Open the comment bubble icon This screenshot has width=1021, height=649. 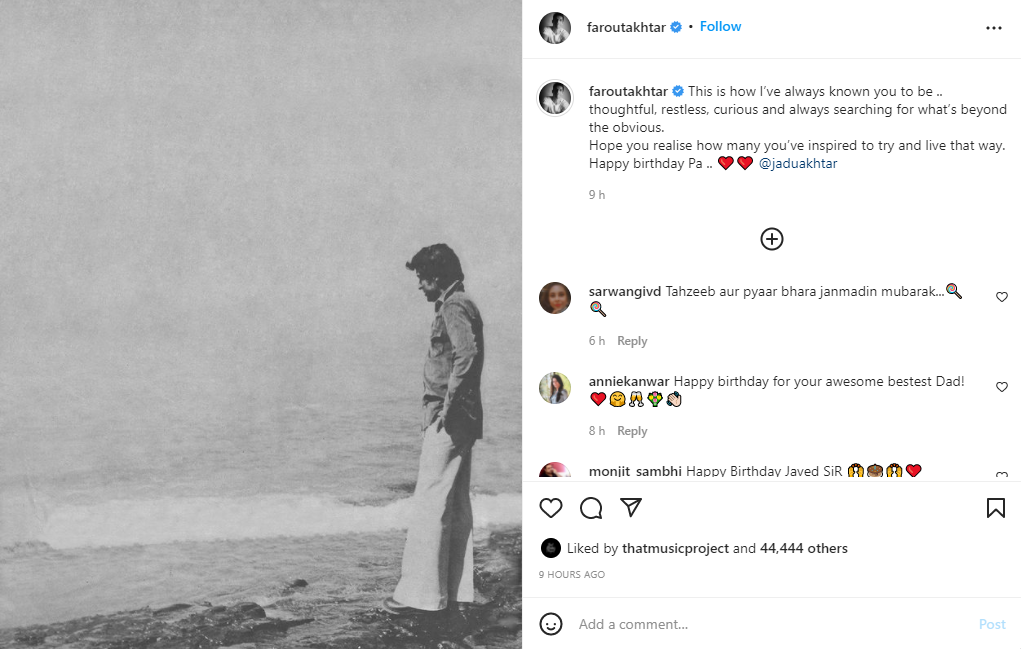tap(591, 508)
